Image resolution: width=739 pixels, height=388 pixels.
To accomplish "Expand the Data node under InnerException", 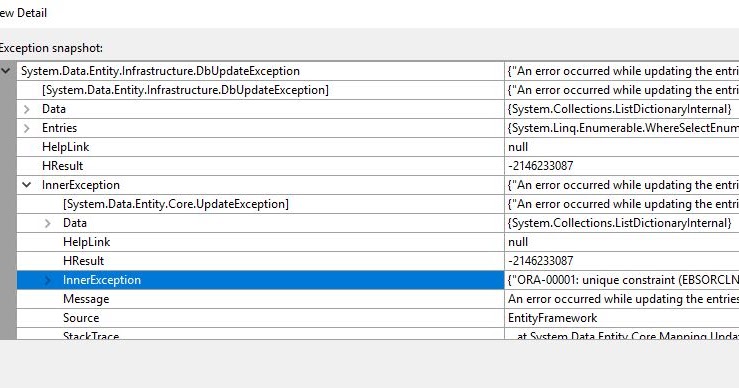I will (x=48, y=223).
